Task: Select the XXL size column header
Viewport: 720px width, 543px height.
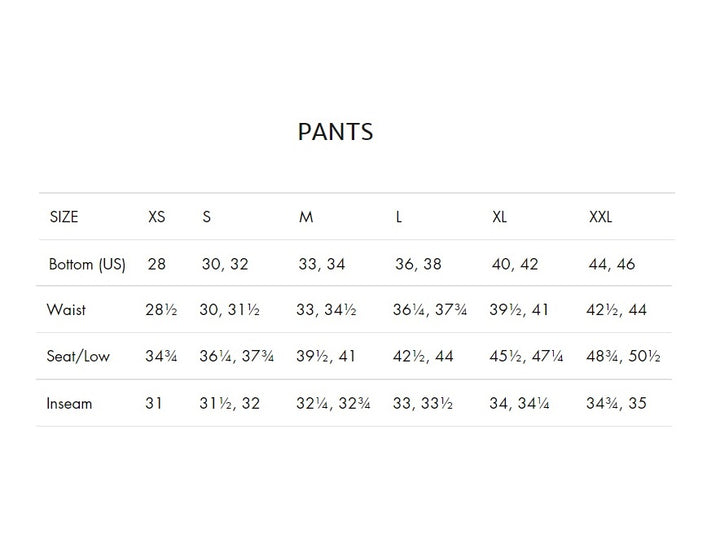Action: (x=600, y=217)
